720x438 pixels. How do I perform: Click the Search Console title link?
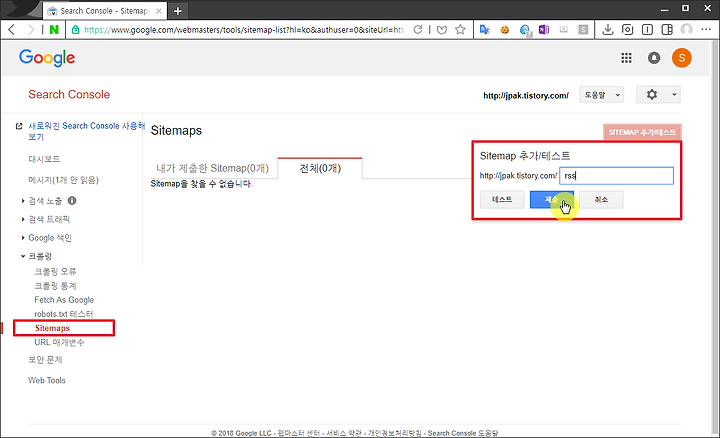(x=69, y=95)
